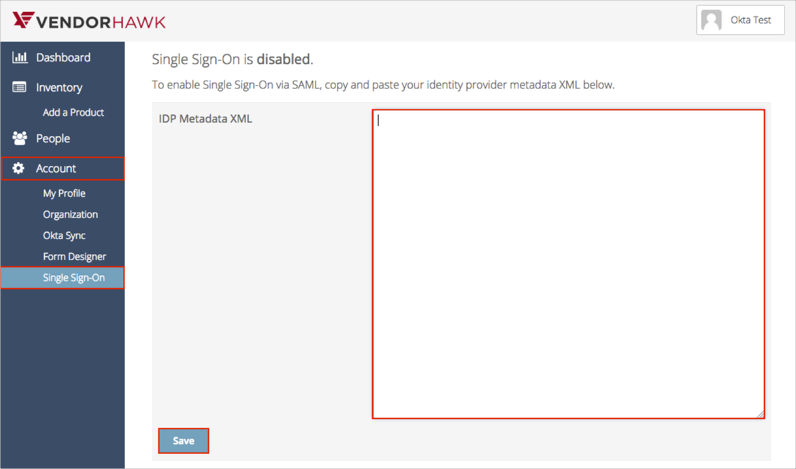The image size is (796, 469).
Task: Click the Account gear icon
Action: 19,168
